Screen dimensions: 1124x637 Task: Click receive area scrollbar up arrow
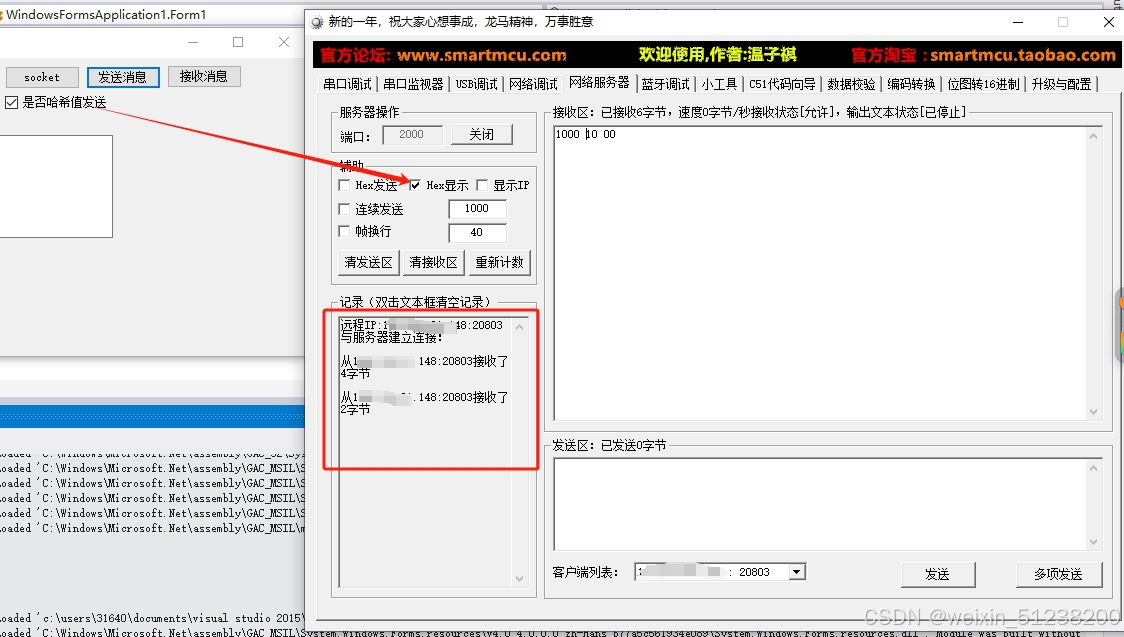[1094, 136]
